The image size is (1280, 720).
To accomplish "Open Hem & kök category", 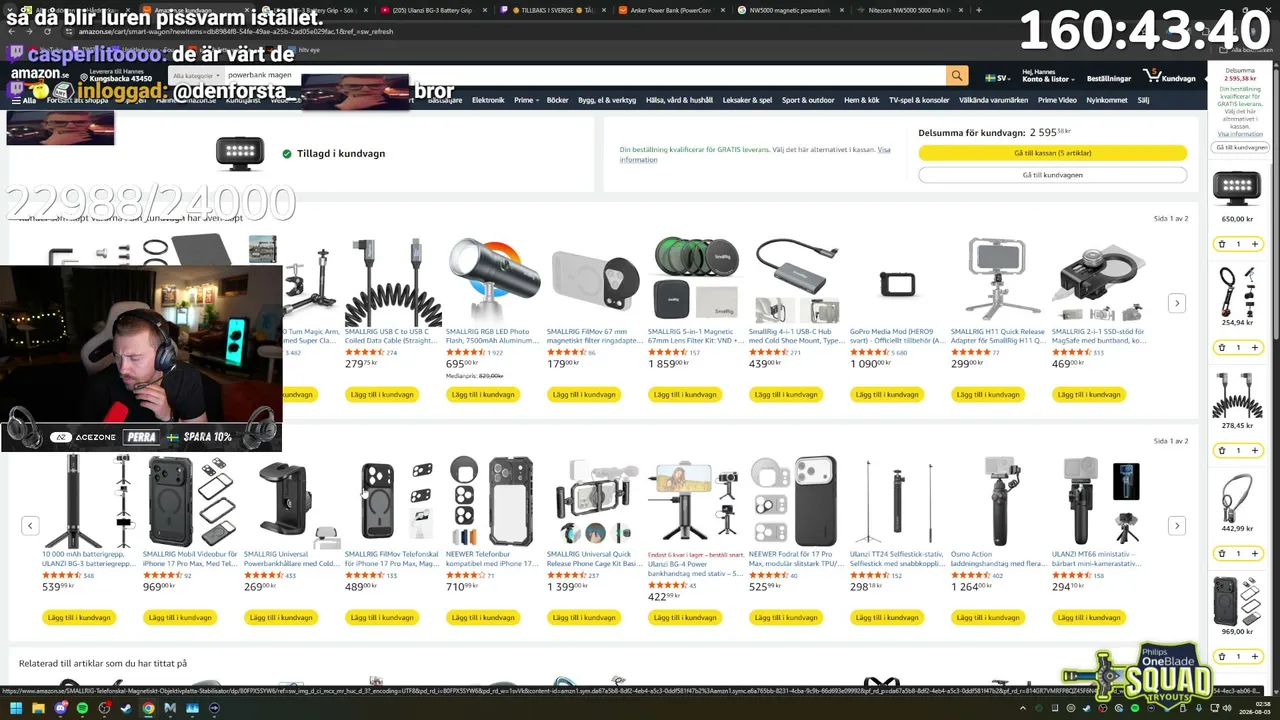I will tap(861, 100).
